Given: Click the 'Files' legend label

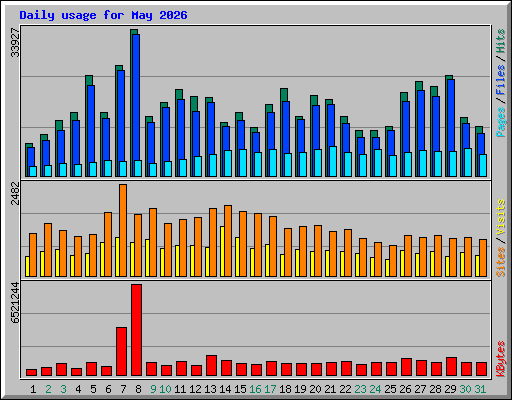Looking at the screenshot, I should coord(501,80).
